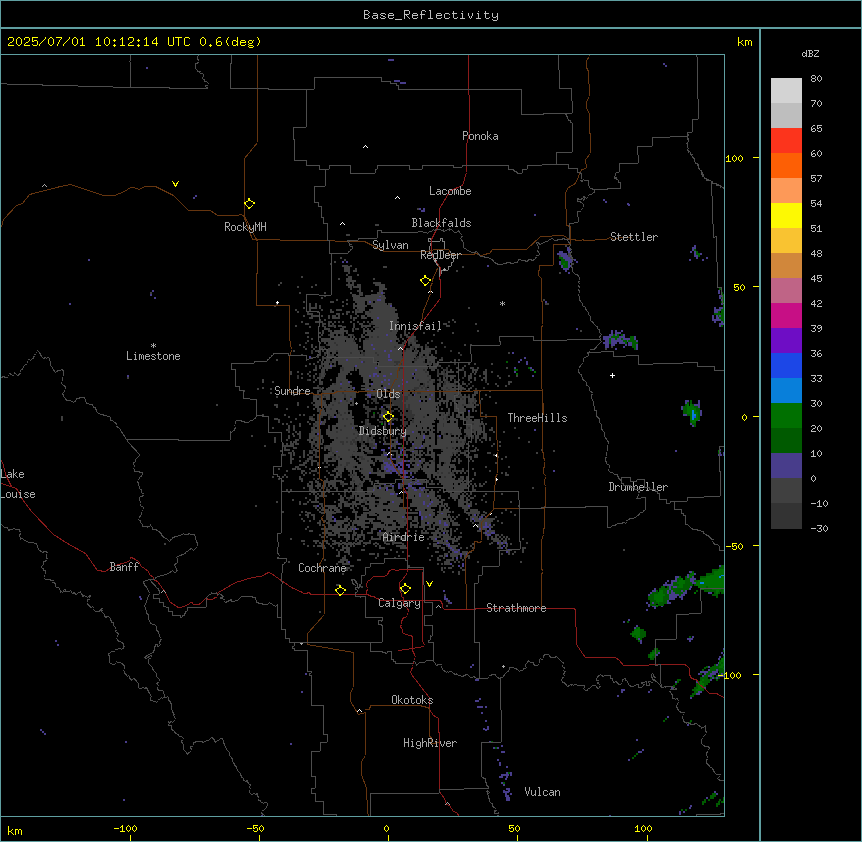The width and height of the screenshot is (862, 842).
Task: Click the Ponoka city label
Action: 480,136
